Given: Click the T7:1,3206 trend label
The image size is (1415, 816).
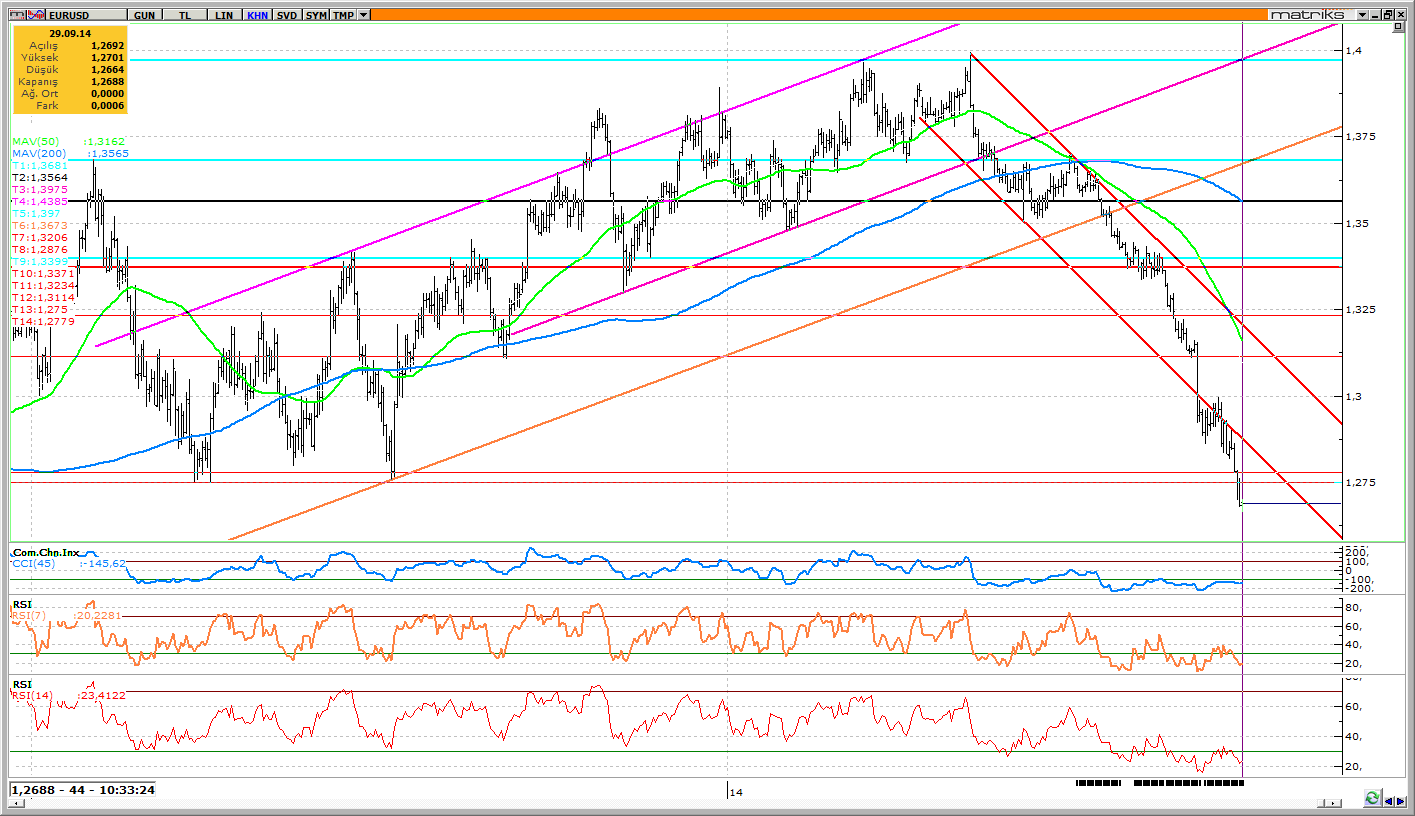Looking at the screenshot, I should point(39,237).
